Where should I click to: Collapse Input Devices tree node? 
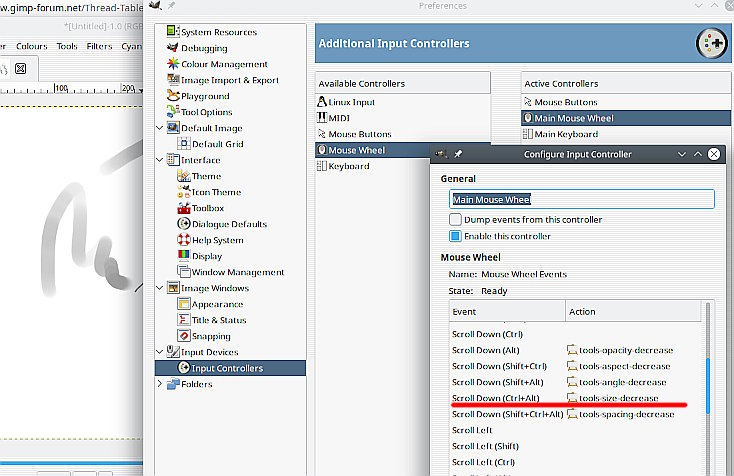coord(160,352)
